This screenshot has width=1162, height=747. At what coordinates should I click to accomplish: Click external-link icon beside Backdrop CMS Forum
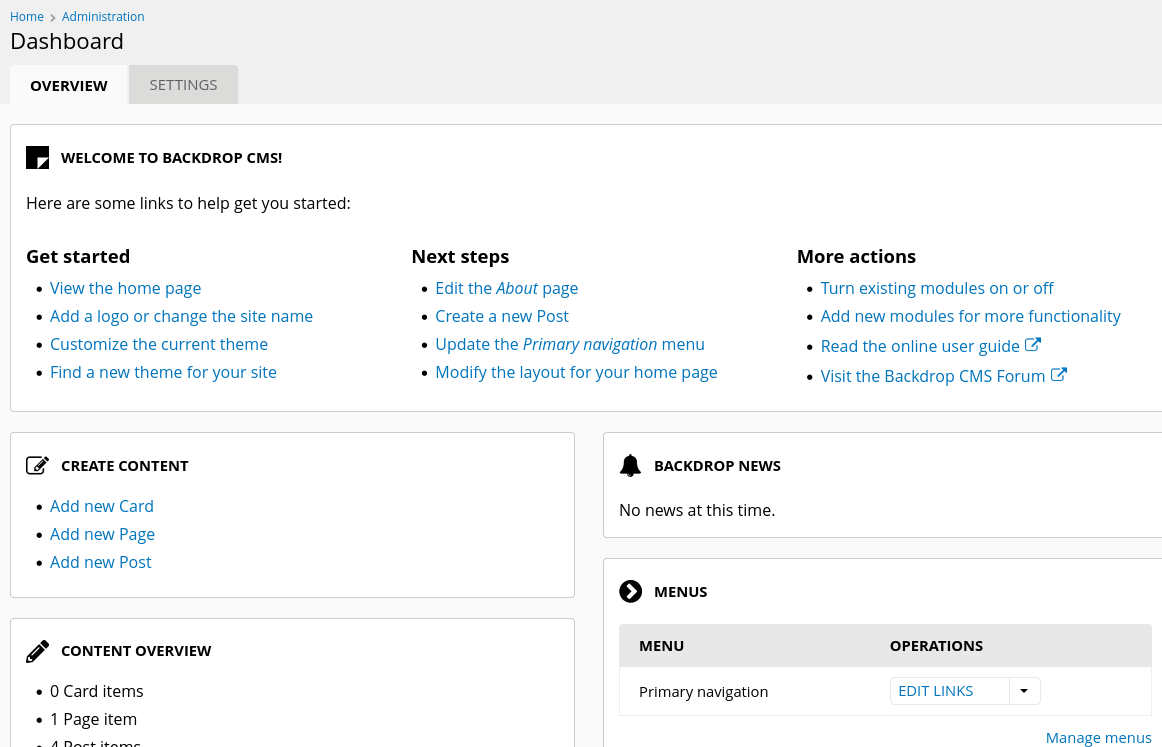pos(1058,375)
